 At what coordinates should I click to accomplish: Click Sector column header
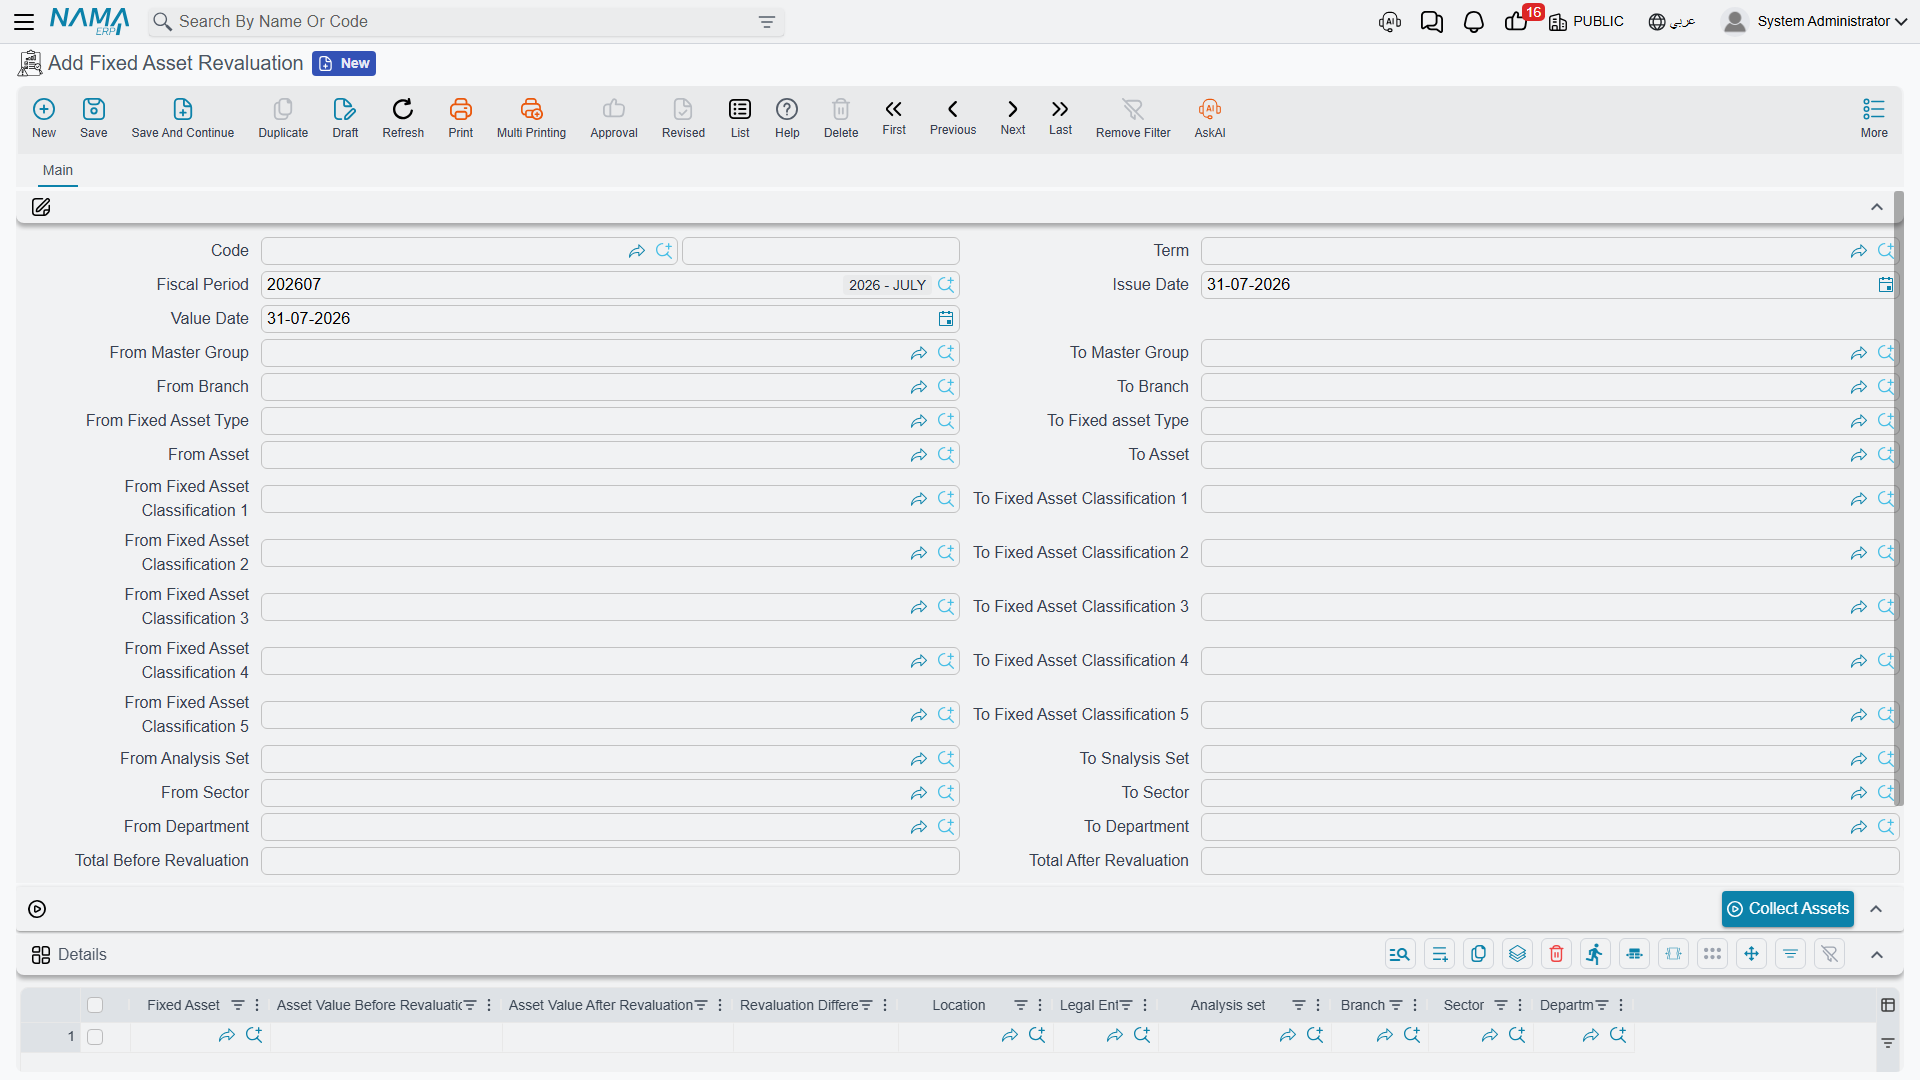point(1463,1005)
